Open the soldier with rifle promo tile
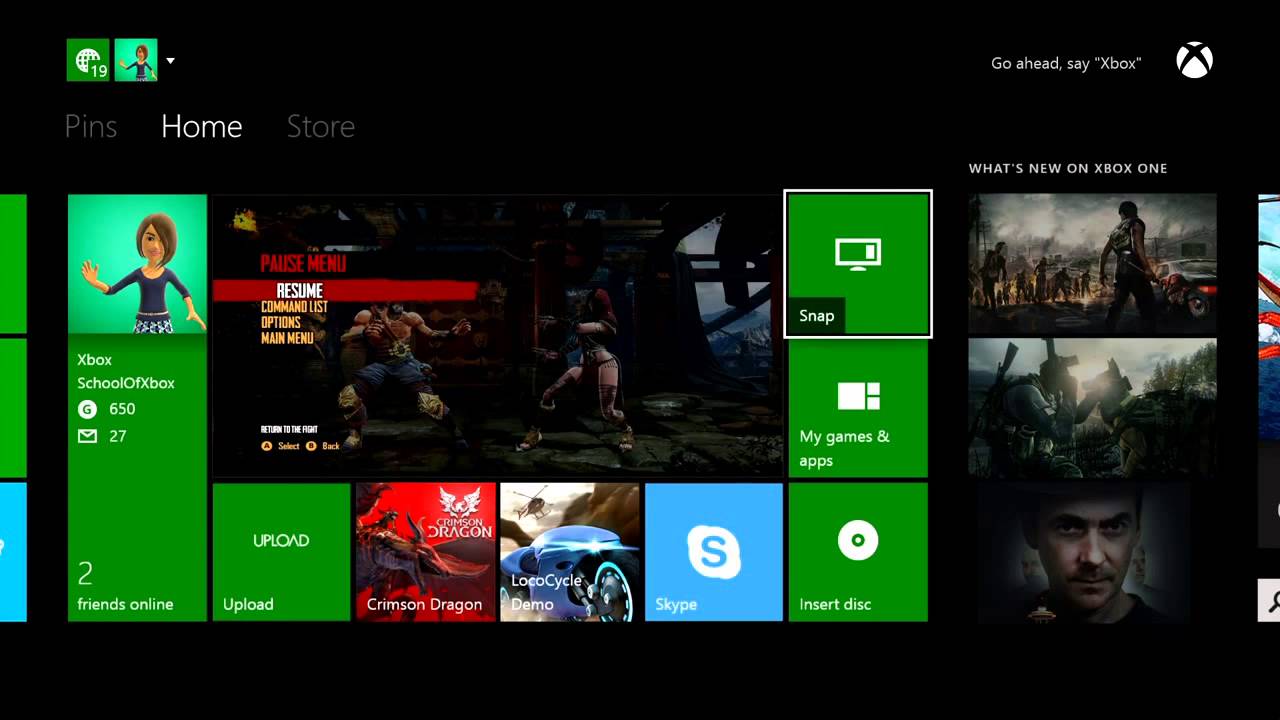 pos(1092,408)
